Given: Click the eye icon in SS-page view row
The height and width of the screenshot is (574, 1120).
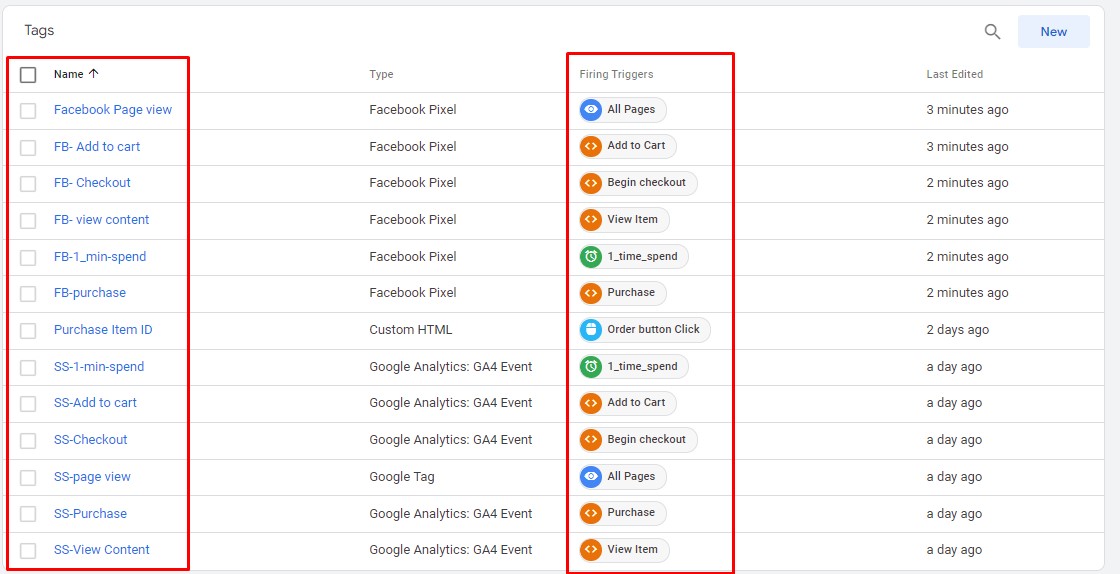Looking at the screenshot, I should pyautogui.click(x=591, y=477).
